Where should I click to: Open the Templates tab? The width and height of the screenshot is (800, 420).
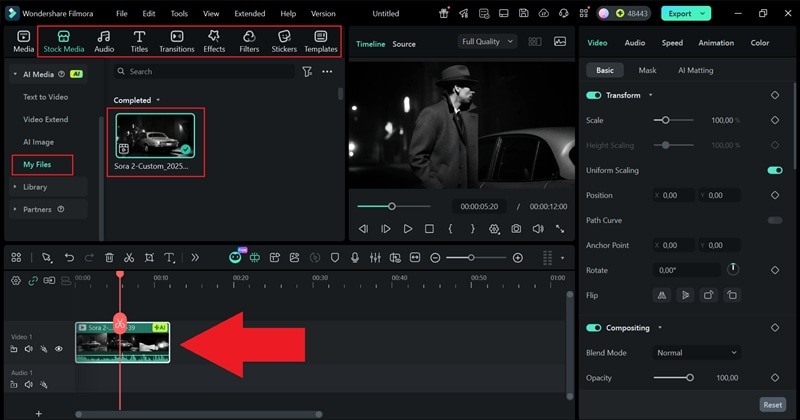[x=321, y=42]
